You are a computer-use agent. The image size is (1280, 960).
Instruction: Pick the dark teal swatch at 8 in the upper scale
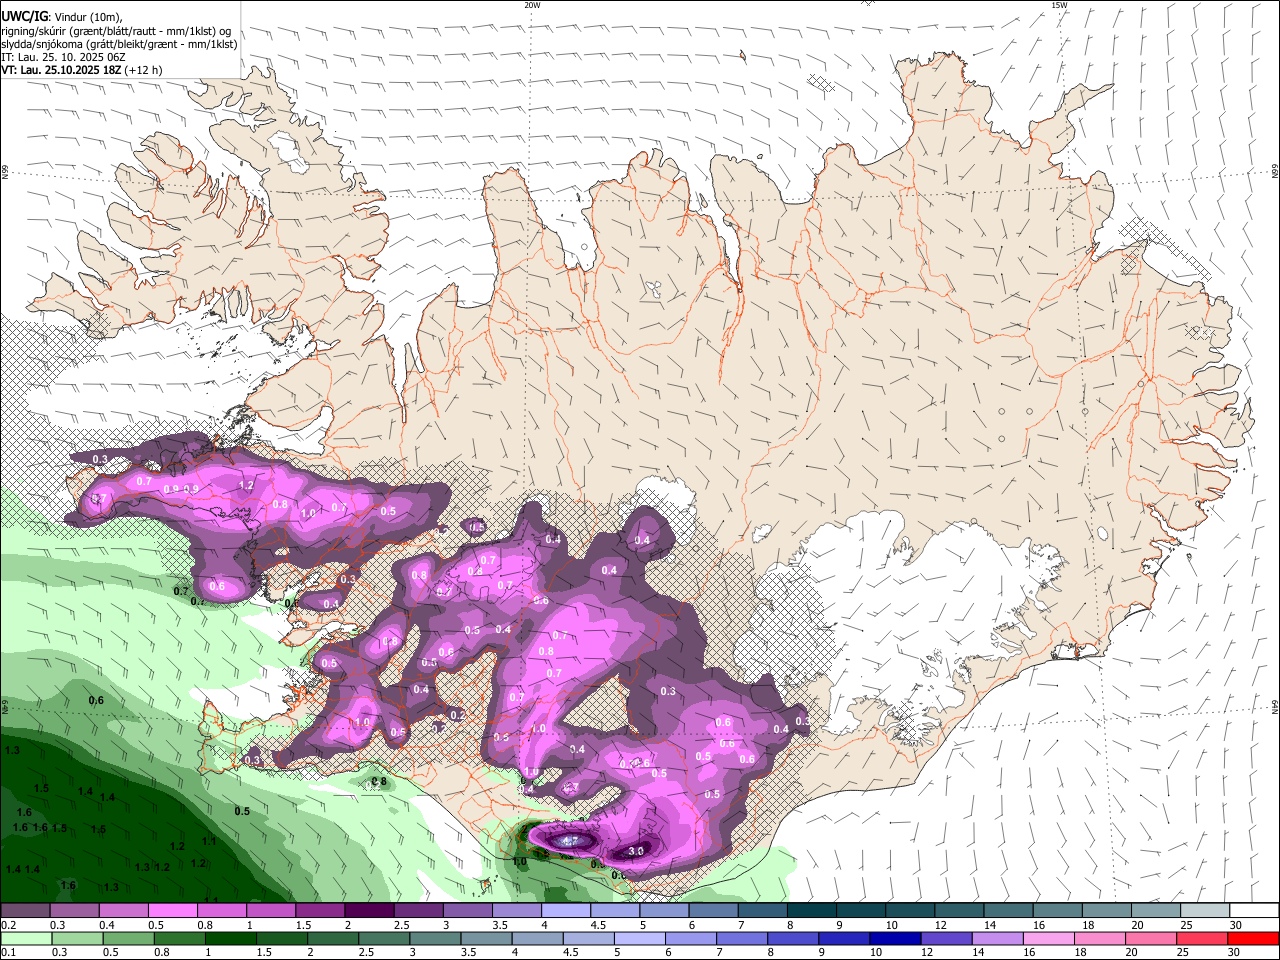[812, 910]
